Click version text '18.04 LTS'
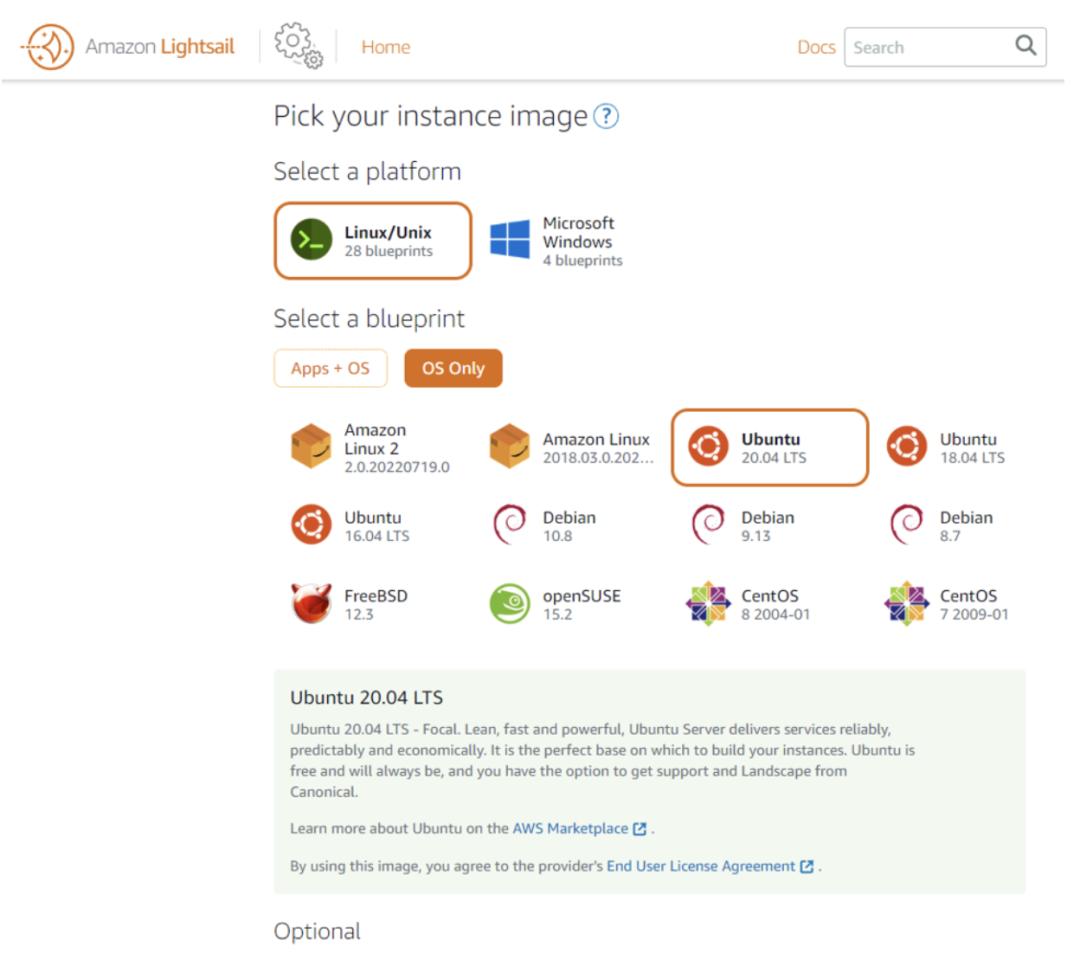 (x=972, y=457)
